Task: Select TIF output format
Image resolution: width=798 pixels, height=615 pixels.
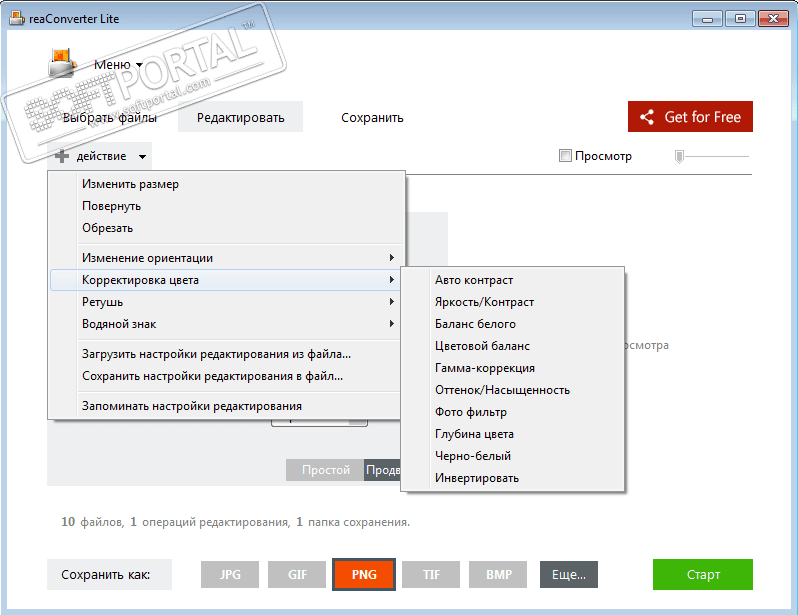Action: click(431, 575)
